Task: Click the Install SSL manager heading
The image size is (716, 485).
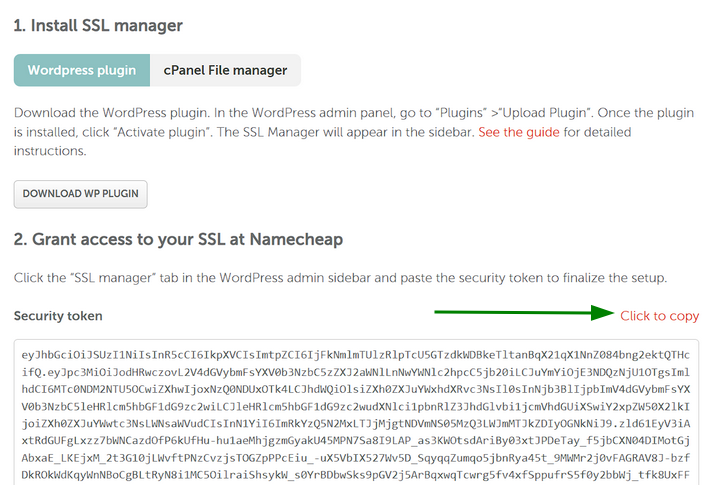Action: [98, 26]
